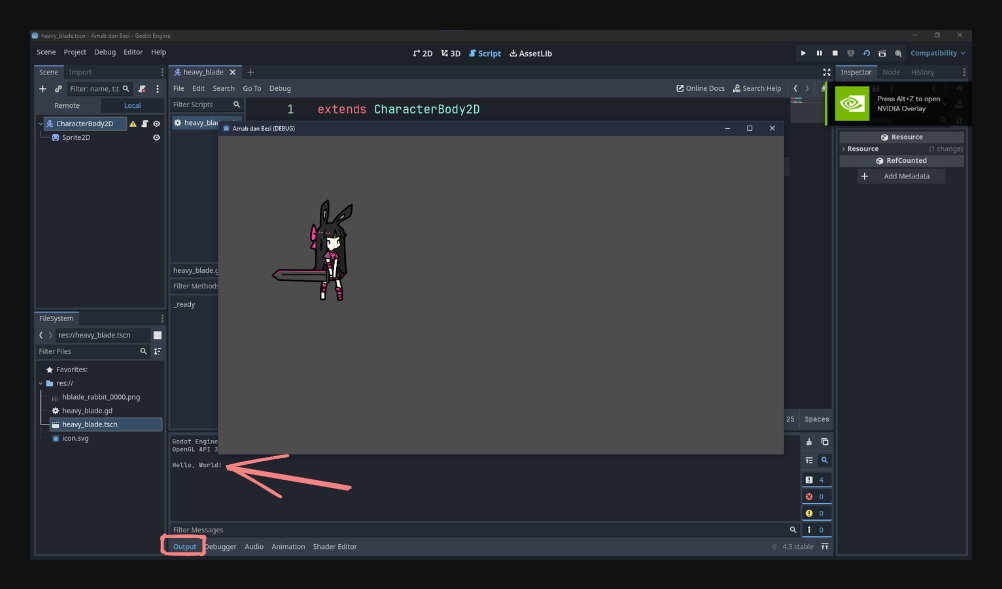Open the Editor menu
This screenshot has height=589, width=1002.
pos(133,52)
